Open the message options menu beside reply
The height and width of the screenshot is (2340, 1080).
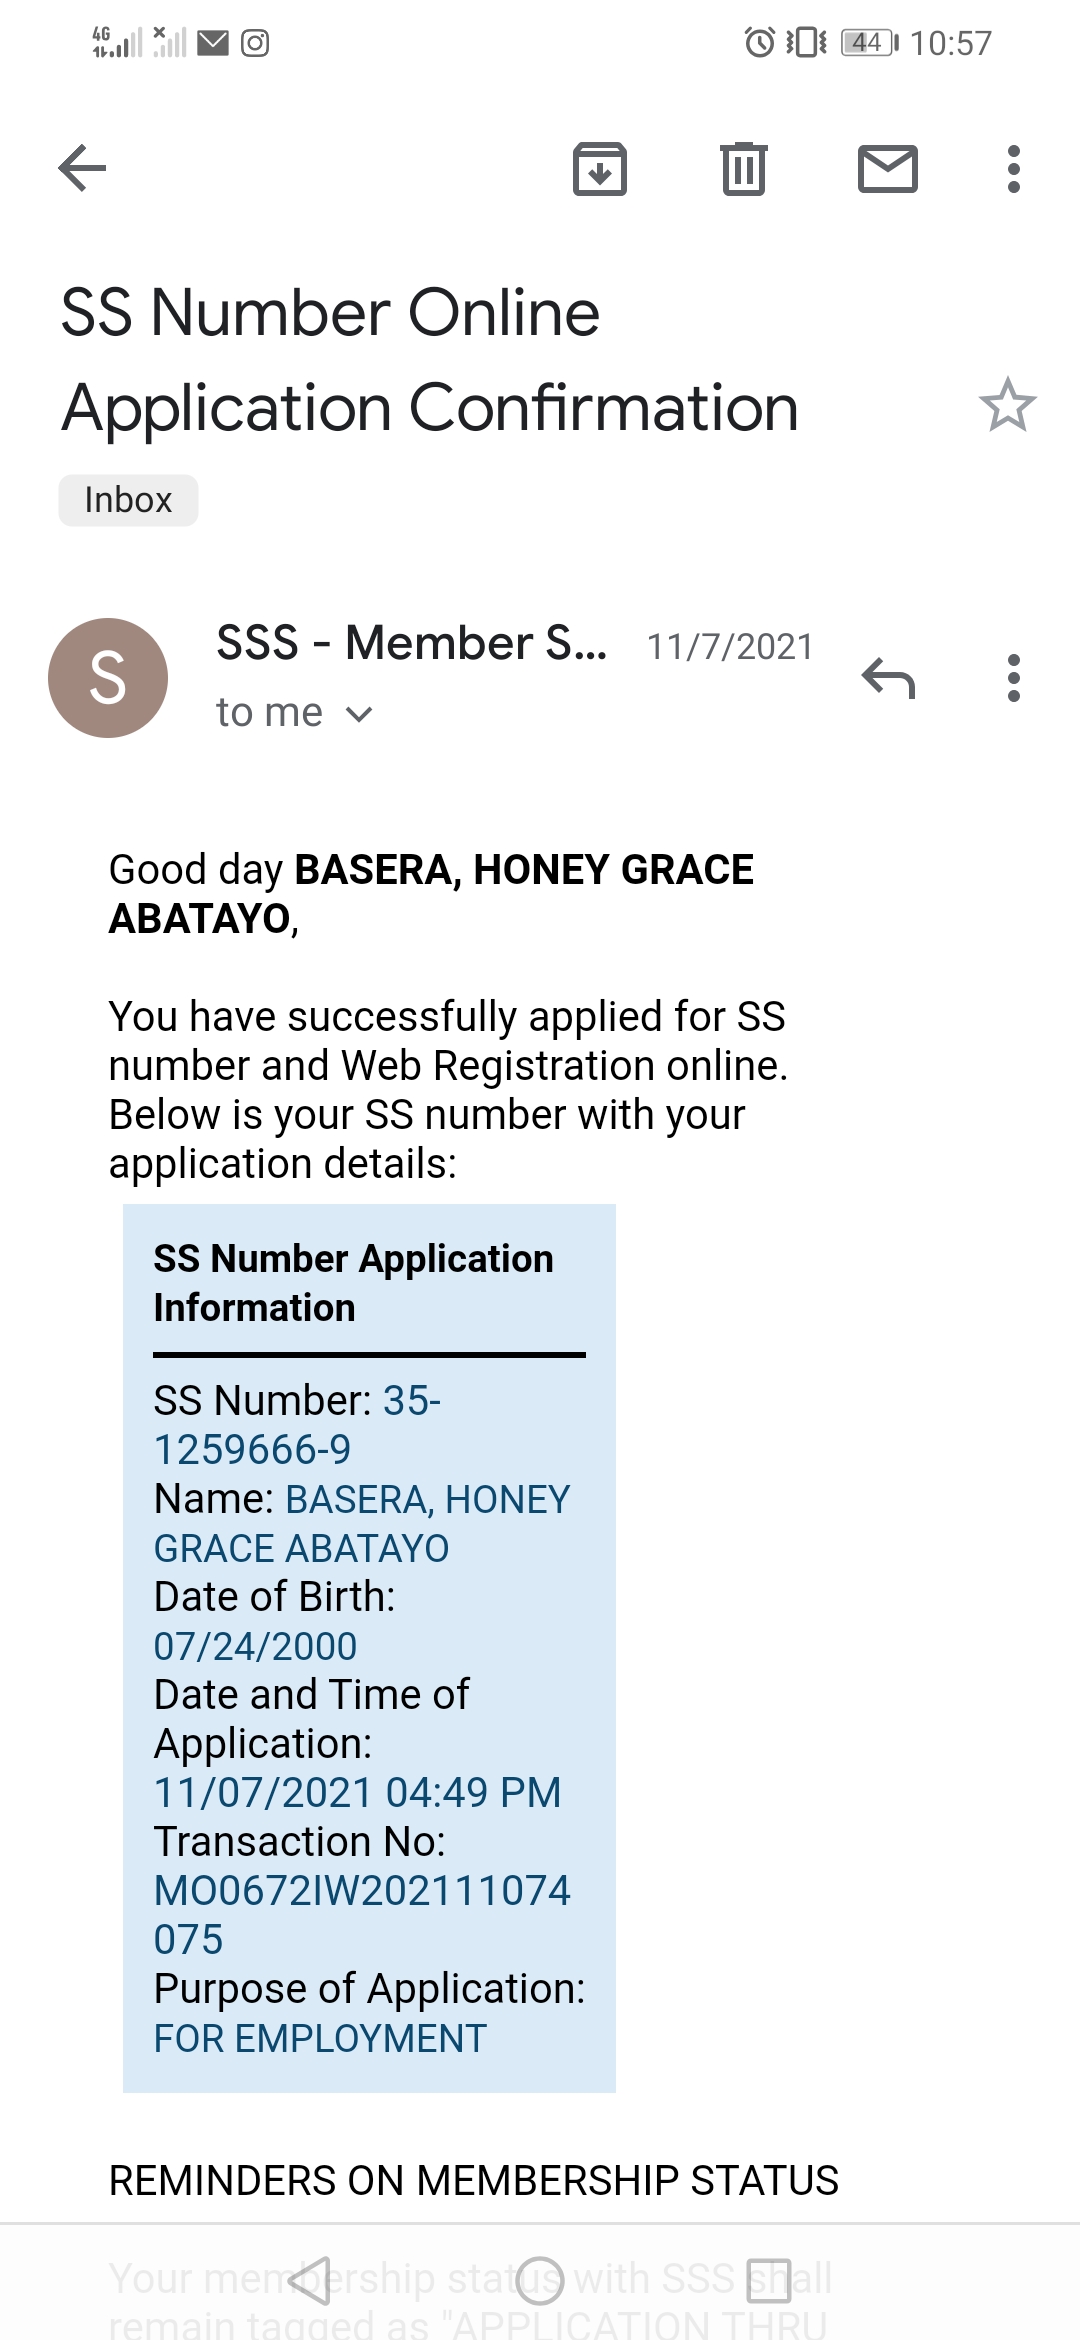pyautogui.click(x=1013, y=679)
